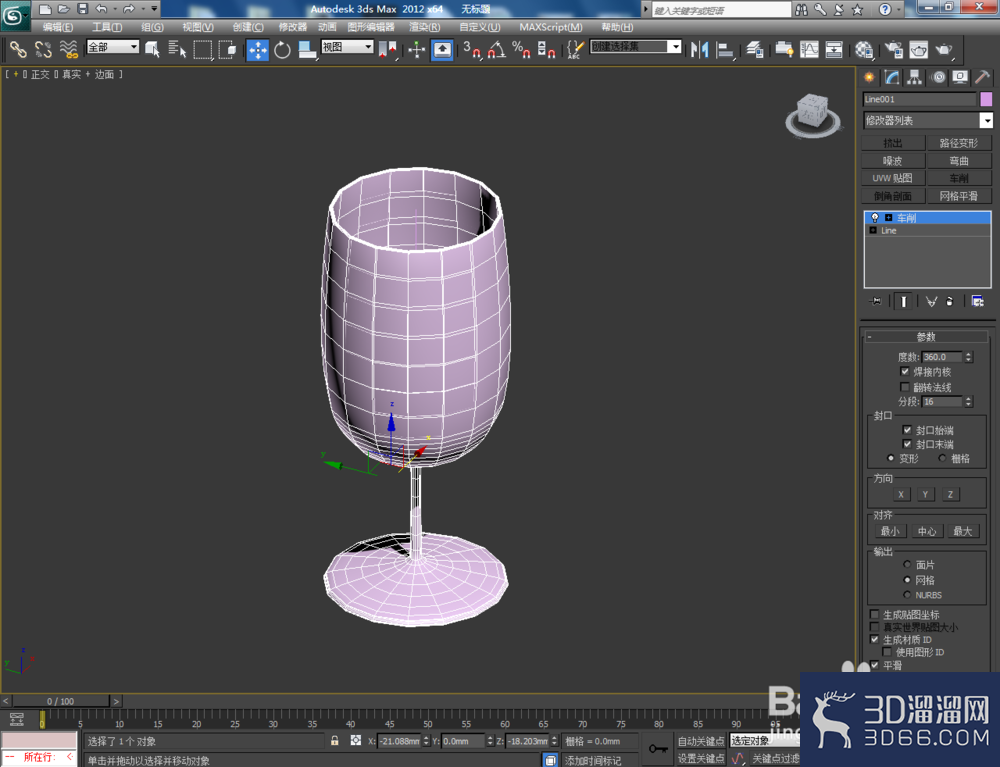Open Curve Editor icon
The image size is (1000, 767).
tap(809, 50)
